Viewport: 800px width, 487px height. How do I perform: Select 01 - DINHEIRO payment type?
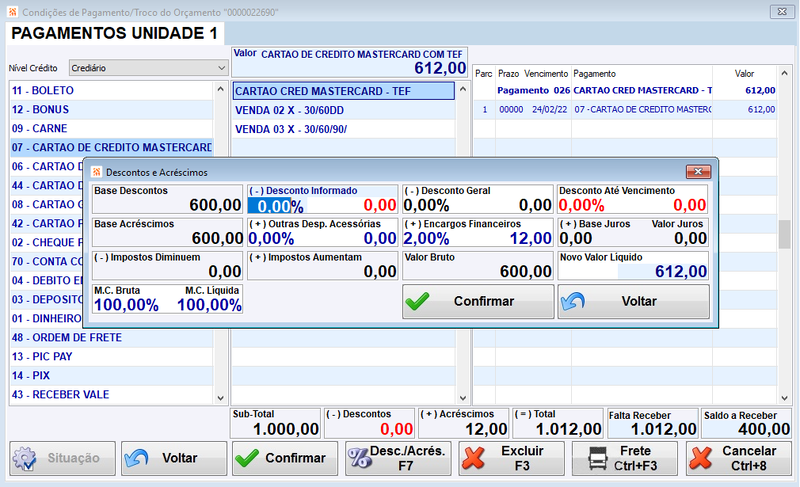tap(46, 319)
